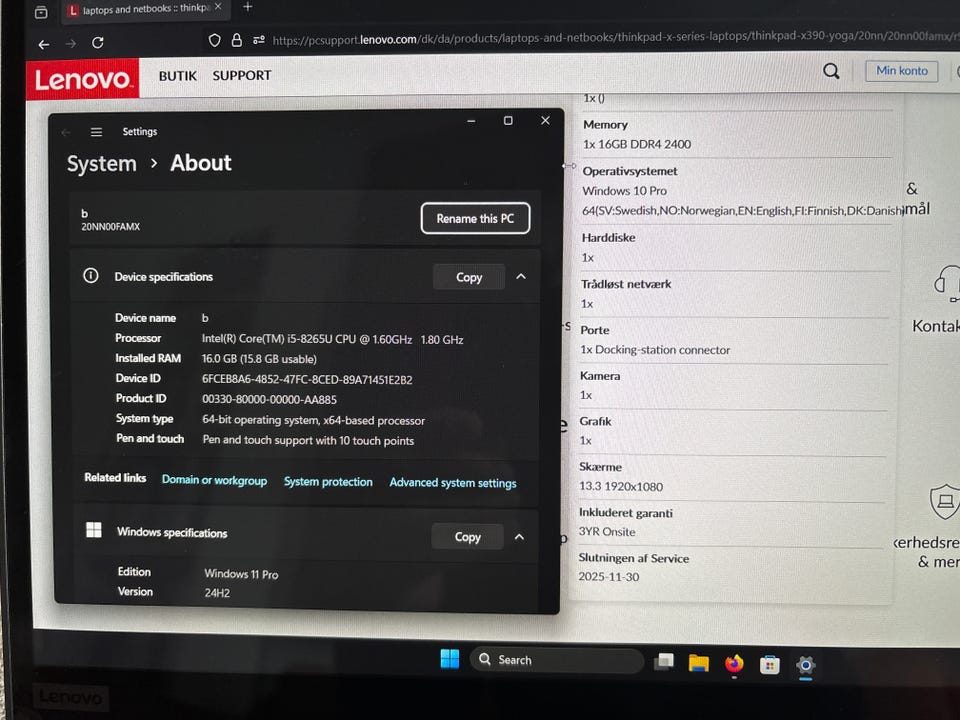Click the Rename this PC button
Image resolution: width=960 pixels, height=720 pixels.
tap(475, 219)
